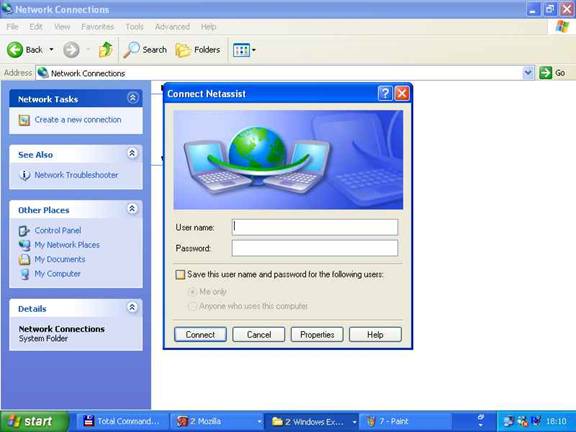Open the Mozilla taskbar group dropdown
This screenshot has width=576, height=432.
[259, 422]
